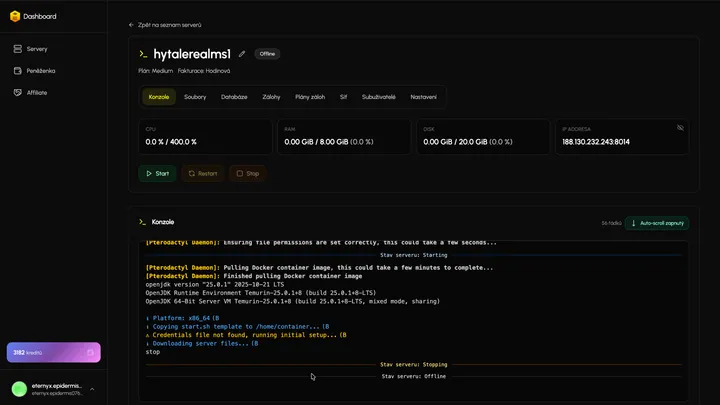Viewport: 720px width, 405px height.
Task: Open the Databáze tab
Action: 234,97
